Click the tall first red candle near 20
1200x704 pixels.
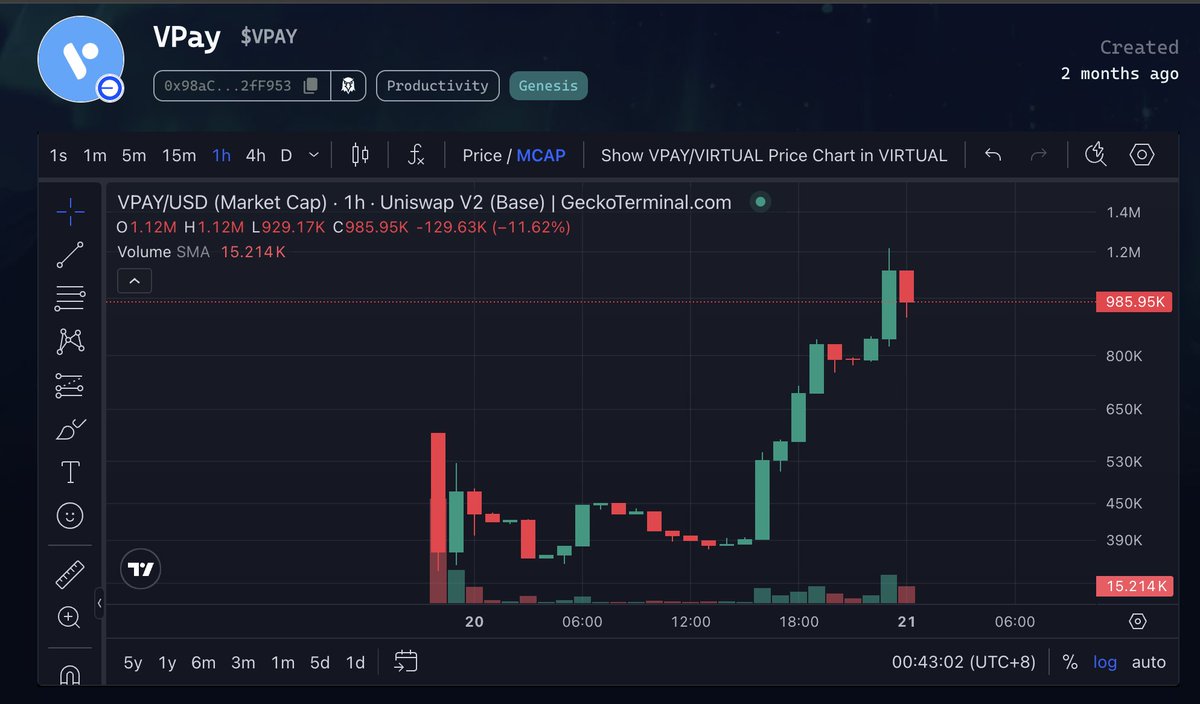click(x=438, y=493)
